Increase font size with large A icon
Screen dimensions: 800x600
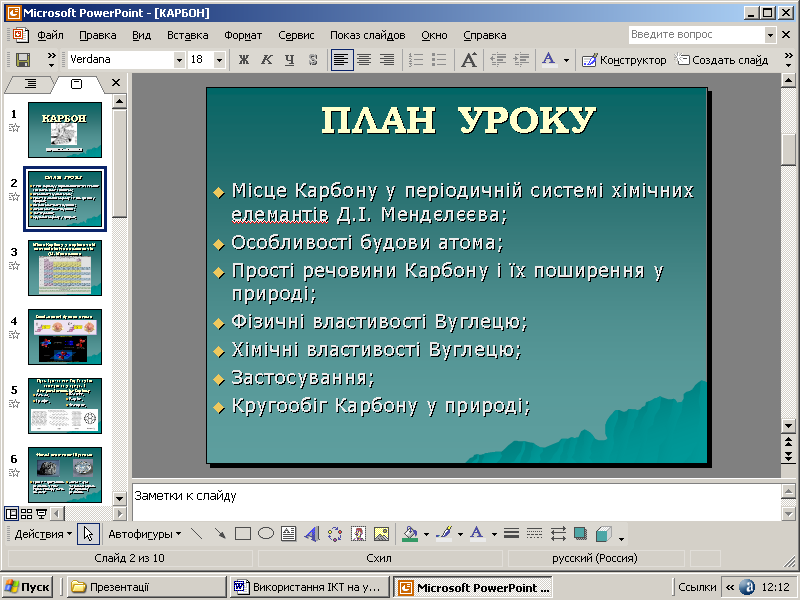[x=469, y=60]
